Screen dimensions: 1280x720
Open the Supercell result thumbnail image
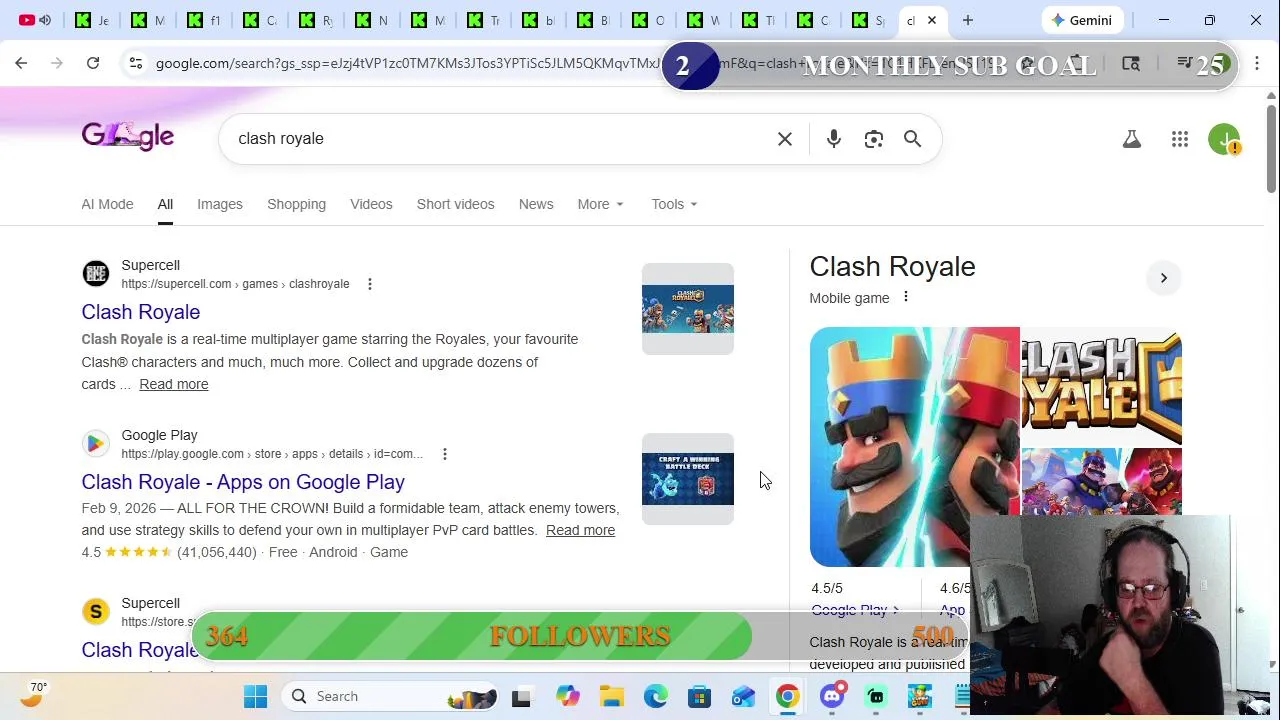(x=688, y=309)
